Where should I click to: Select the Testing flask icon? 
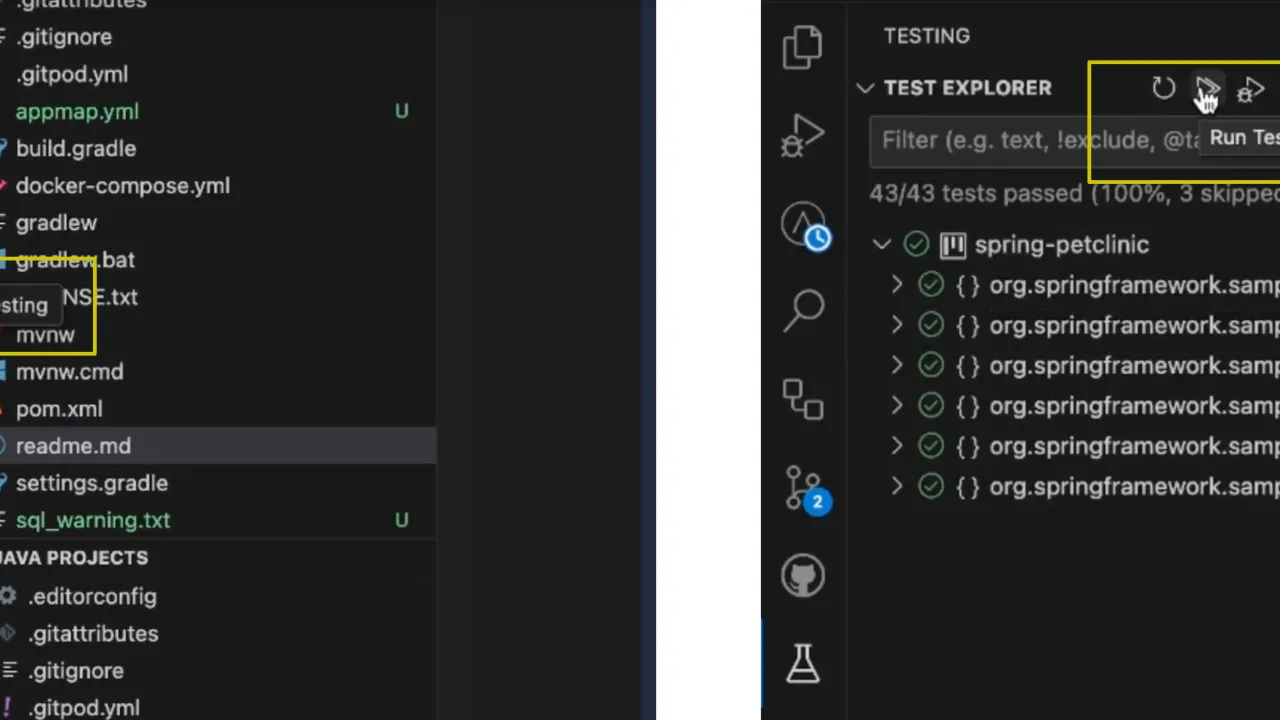tap(803, 662)
